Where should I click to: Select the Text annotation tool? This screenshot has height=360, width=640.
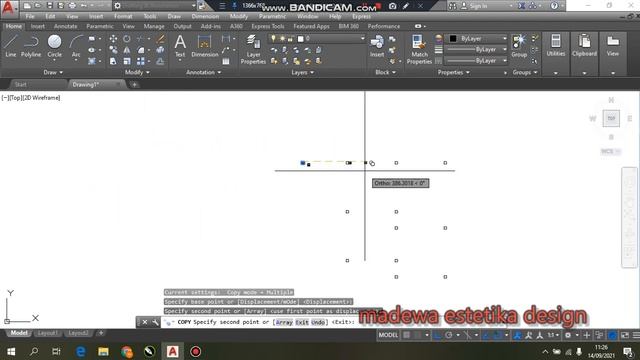point(180,46)
